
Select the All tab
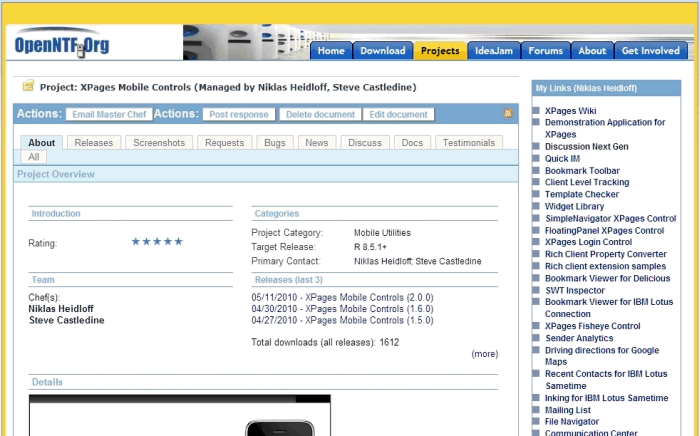point(33,157)
